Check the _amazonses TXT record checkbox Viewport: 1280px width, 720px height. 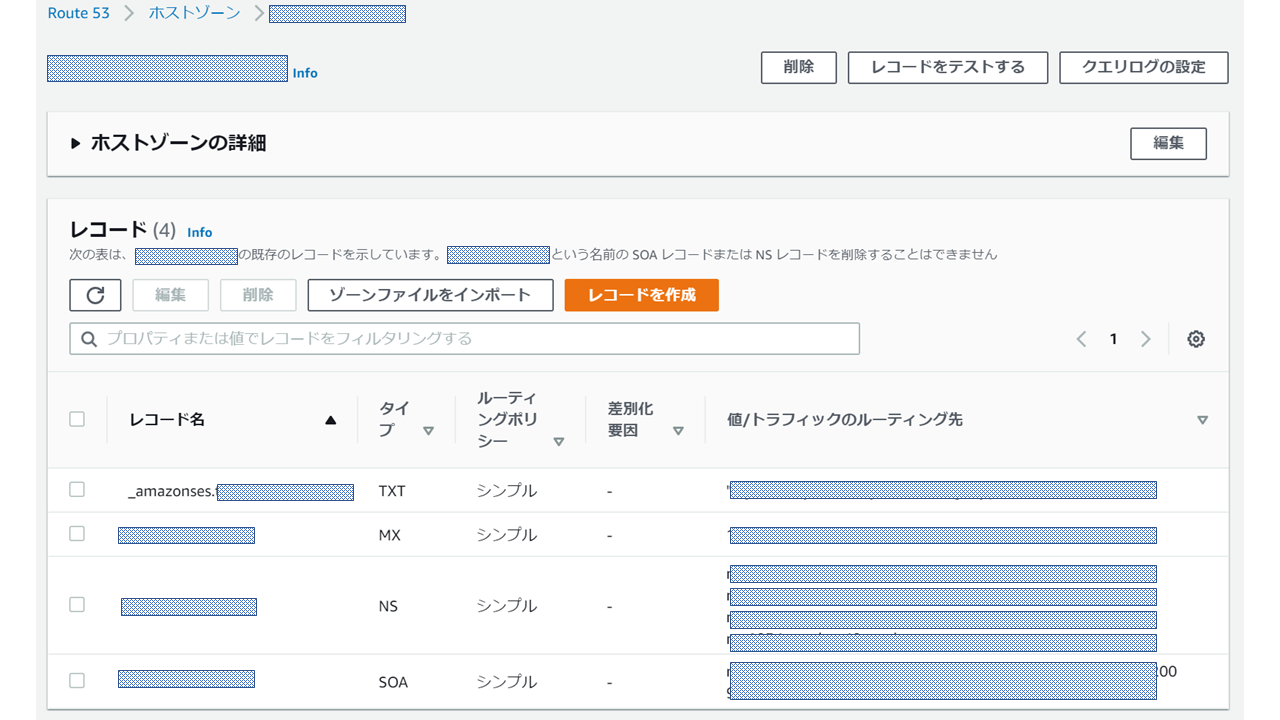pyautogui.click(x=77, y=489)
